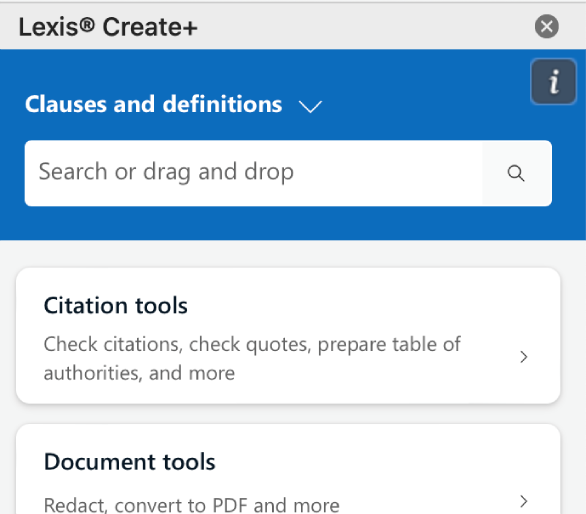Click the word "definitions" in blue header
Image resolution: width=586 pixels, height=514 pixels.
click(x=222, y=104)
